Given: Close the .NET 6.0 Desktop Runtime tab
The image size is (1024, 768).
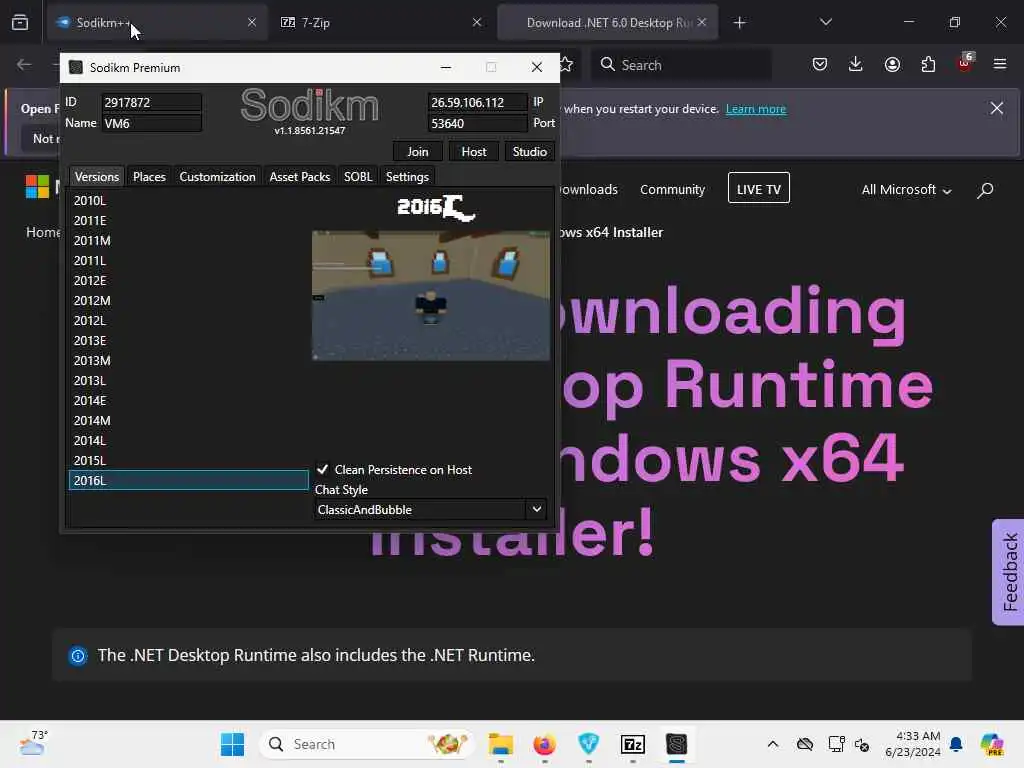Looking at the screenshot, I should [x=702, y=22].
